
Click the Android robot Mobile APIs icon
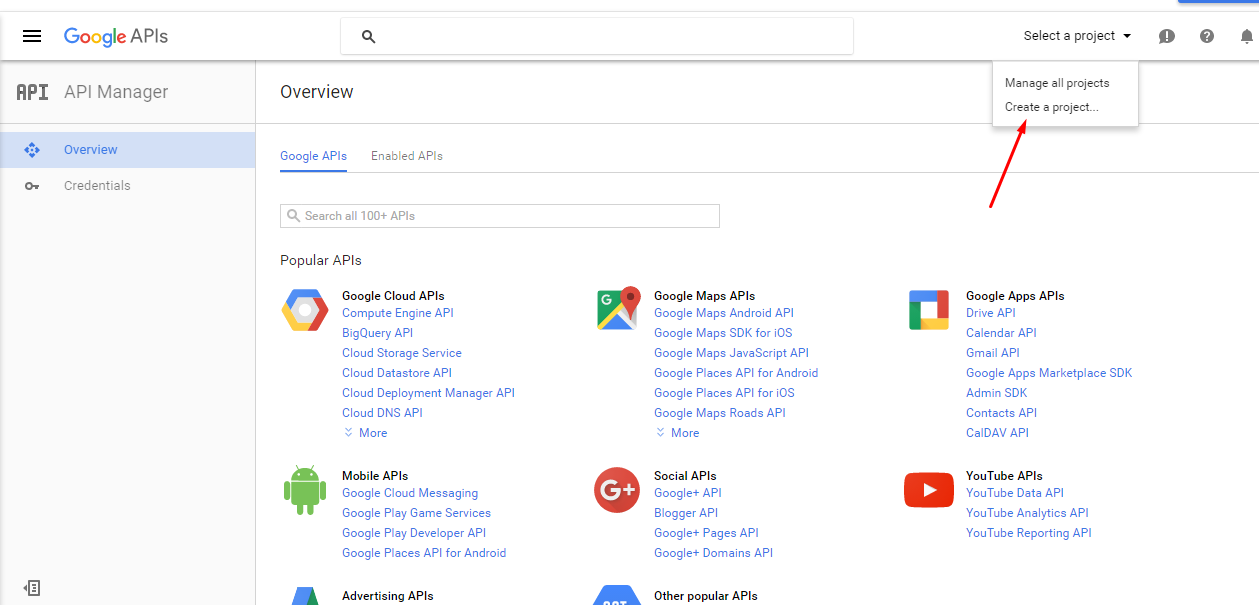point(305,490)
